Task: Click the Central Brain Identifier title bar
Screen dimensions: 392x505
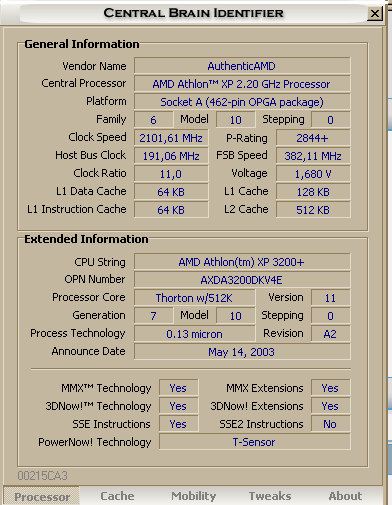Action: pyautogui.click(x=193, y=13)
